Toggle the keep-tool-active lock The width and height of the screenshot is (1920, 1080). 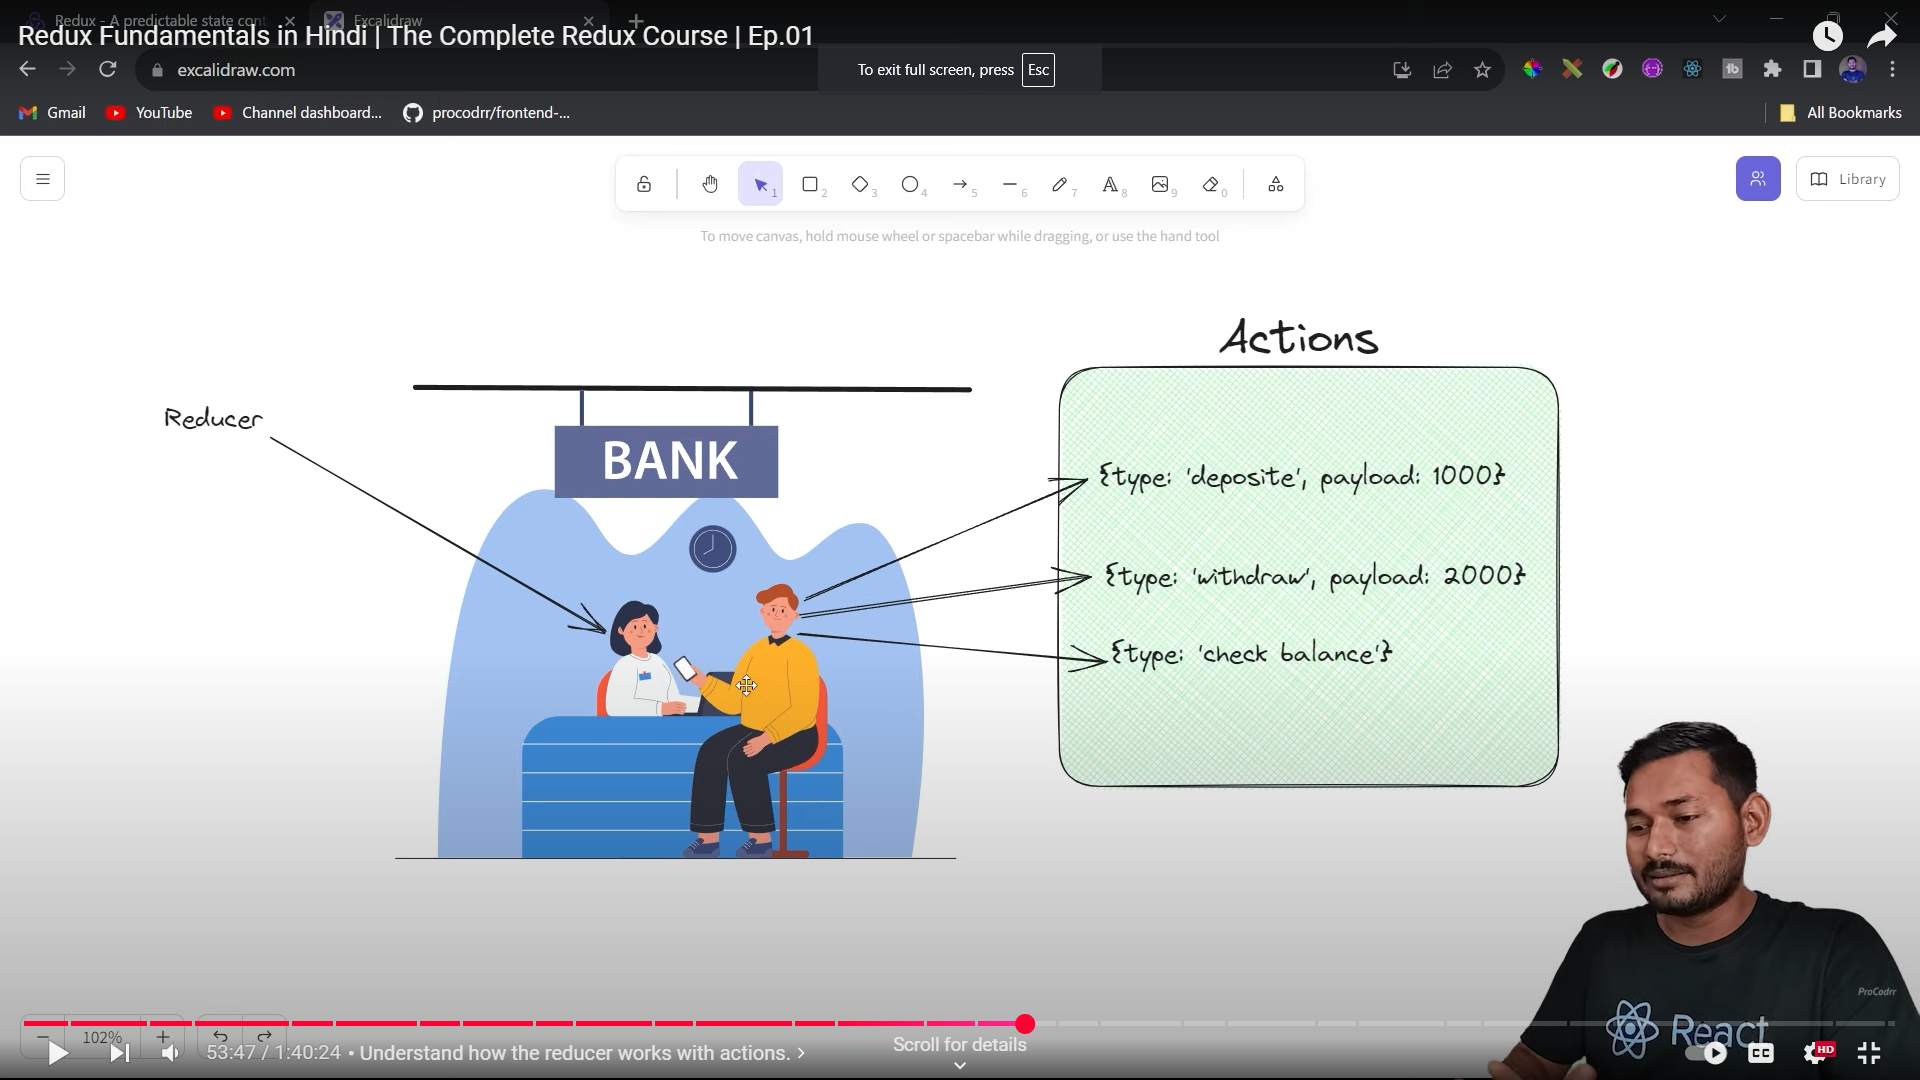(644, 184)
